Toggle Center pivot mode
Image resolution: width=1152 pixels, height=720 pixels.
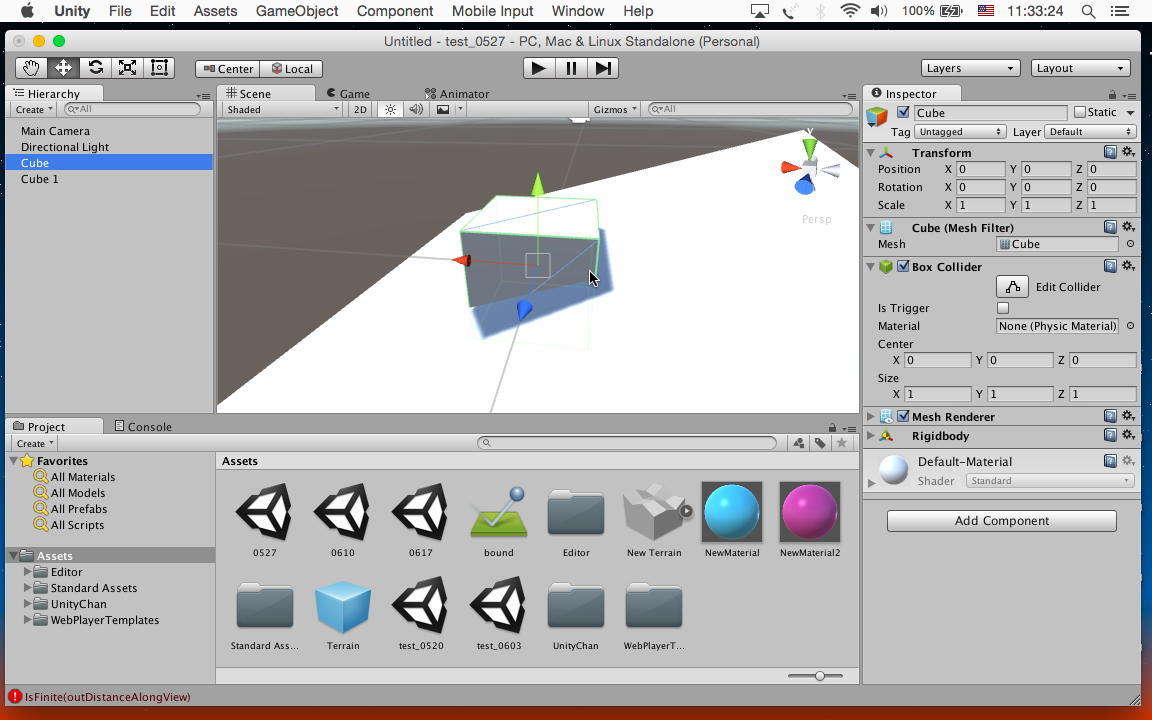[228, 68]
